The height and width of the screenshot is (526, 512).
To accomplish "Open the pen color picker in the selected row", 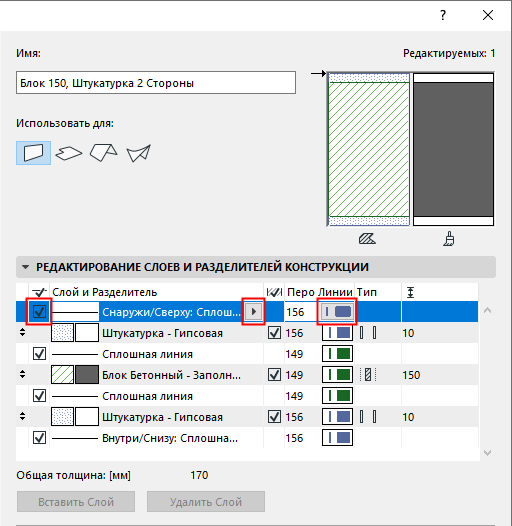I will click(x=337, y=312).
